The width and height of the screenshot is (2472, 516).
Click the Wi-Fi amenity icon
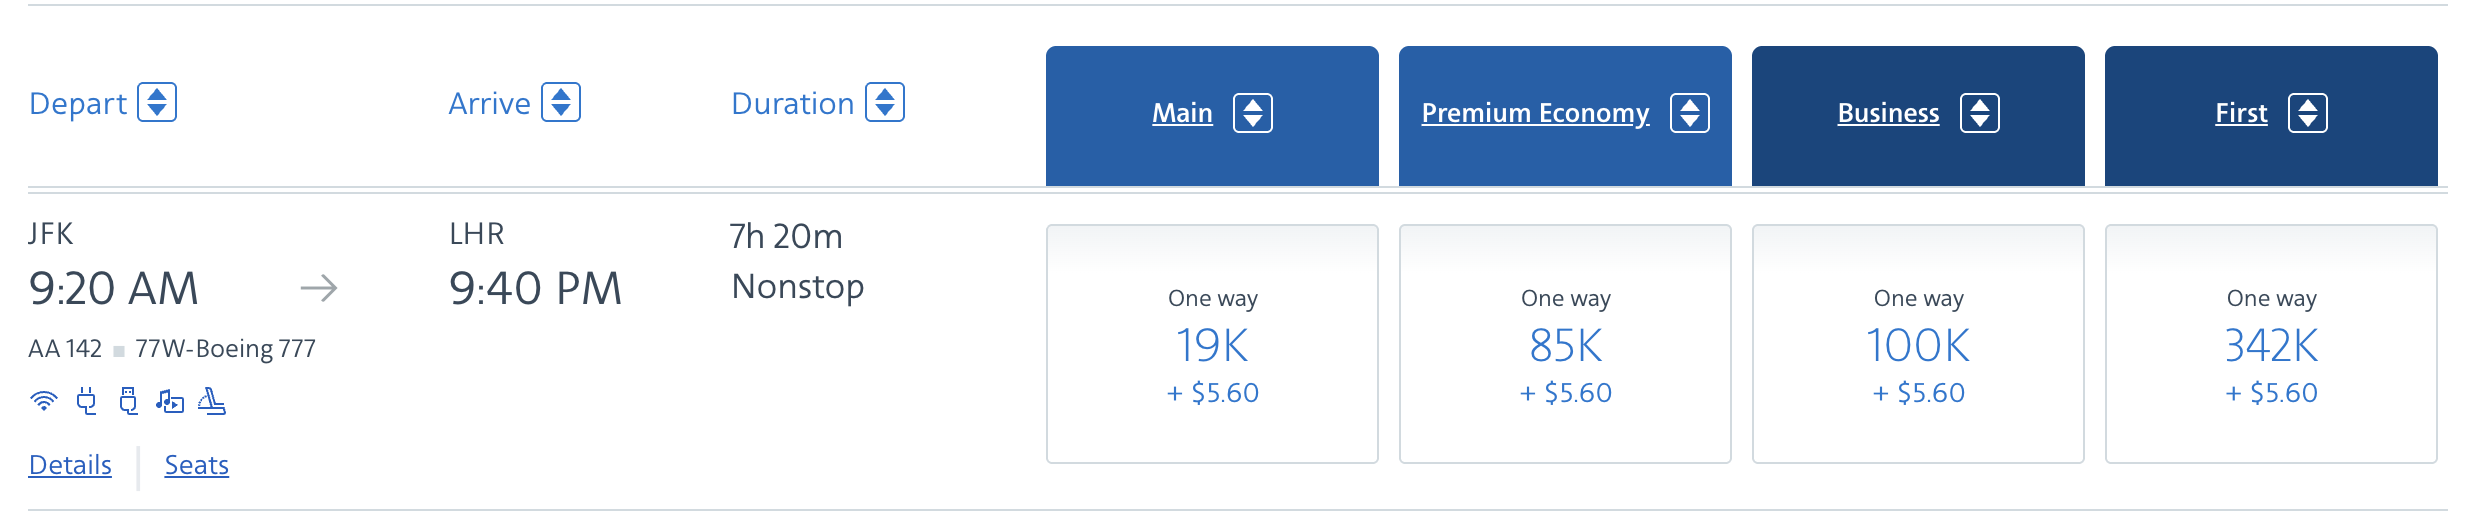[43, 401]
